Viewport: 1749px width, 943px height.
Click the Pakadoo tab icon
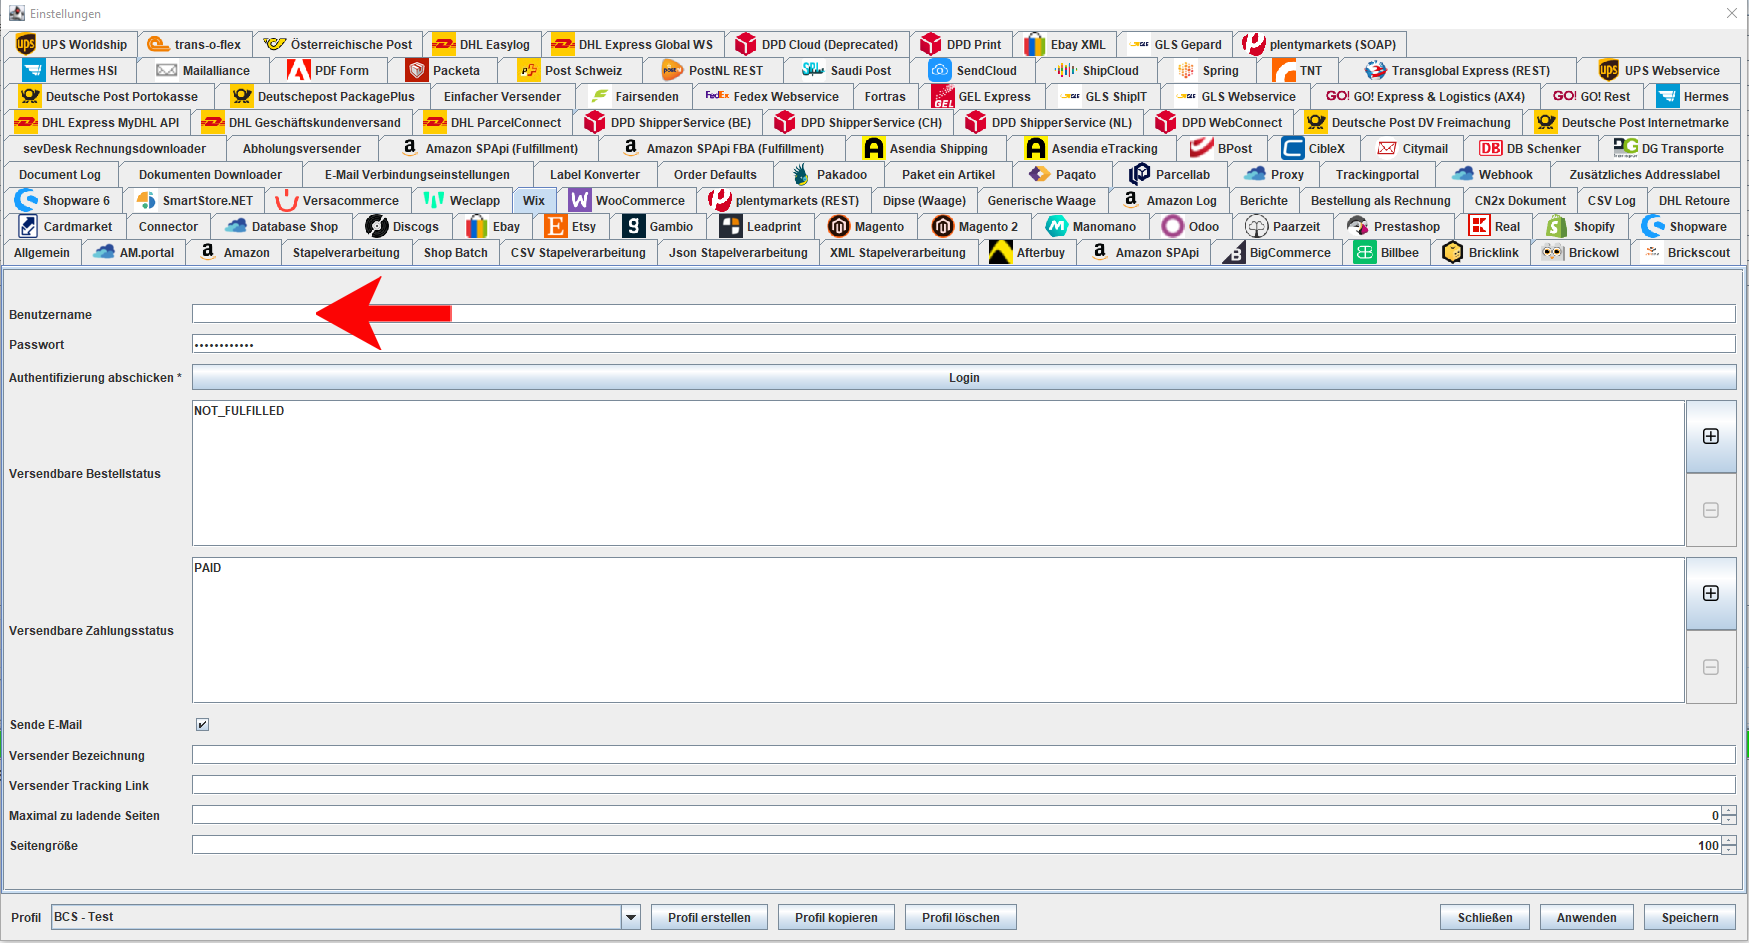coord(801,174)
